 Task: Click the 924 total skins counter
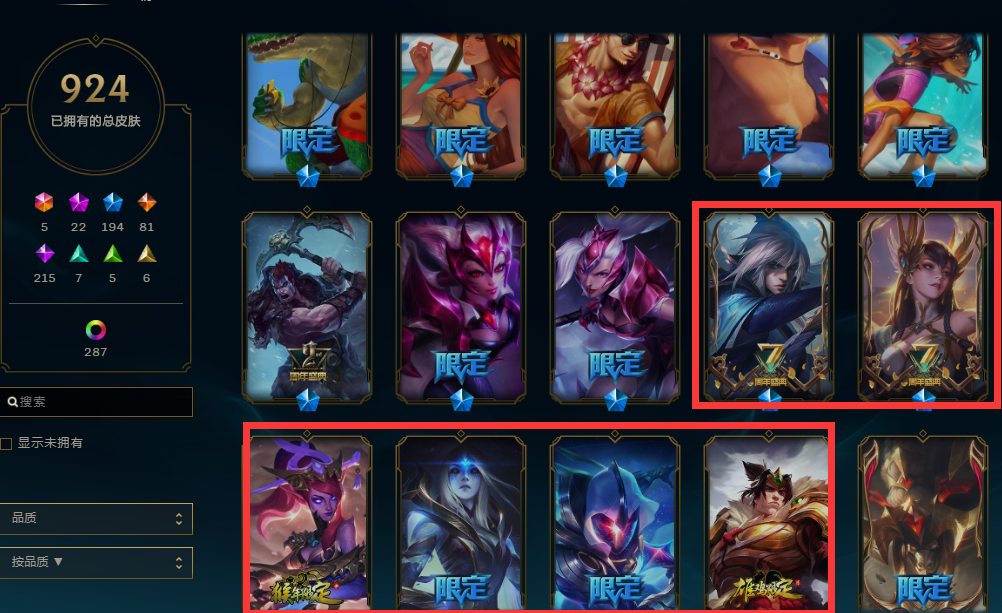(x=95, y=89)
